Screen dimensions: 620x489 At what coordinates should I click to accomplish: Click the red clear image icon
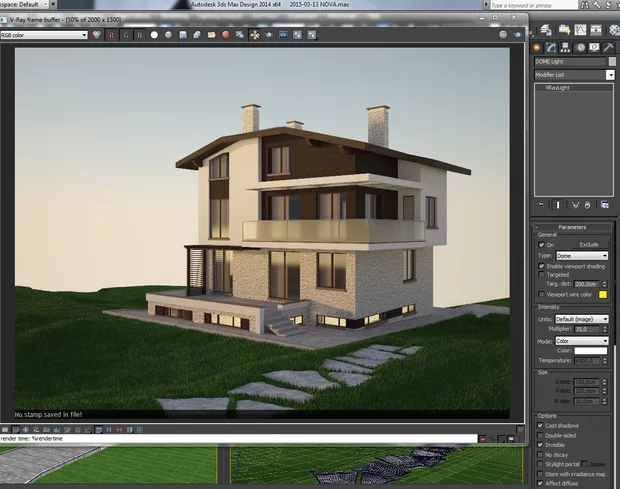226,35
